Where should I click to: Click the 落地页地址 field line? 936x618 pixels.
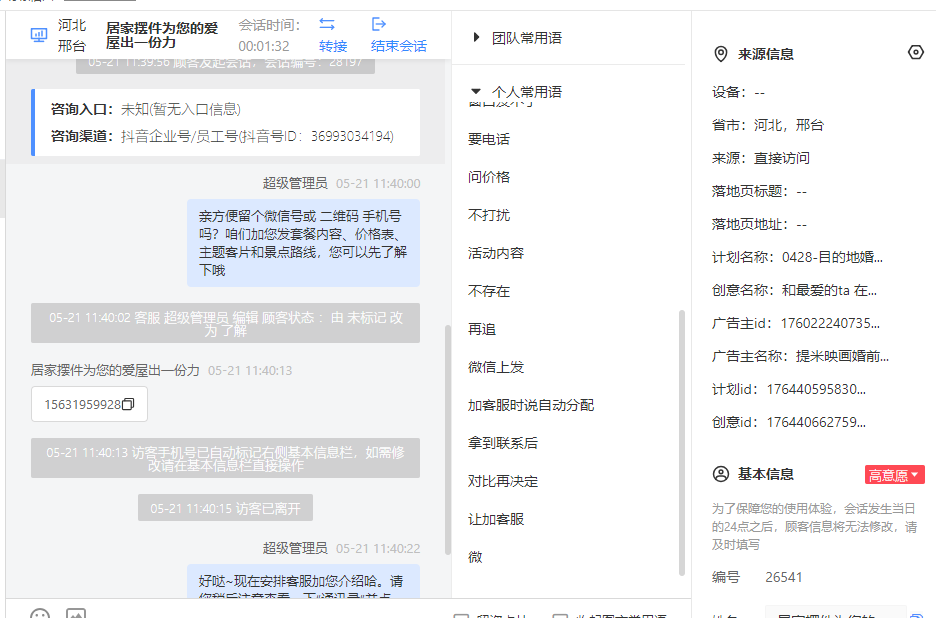[759, 224]
